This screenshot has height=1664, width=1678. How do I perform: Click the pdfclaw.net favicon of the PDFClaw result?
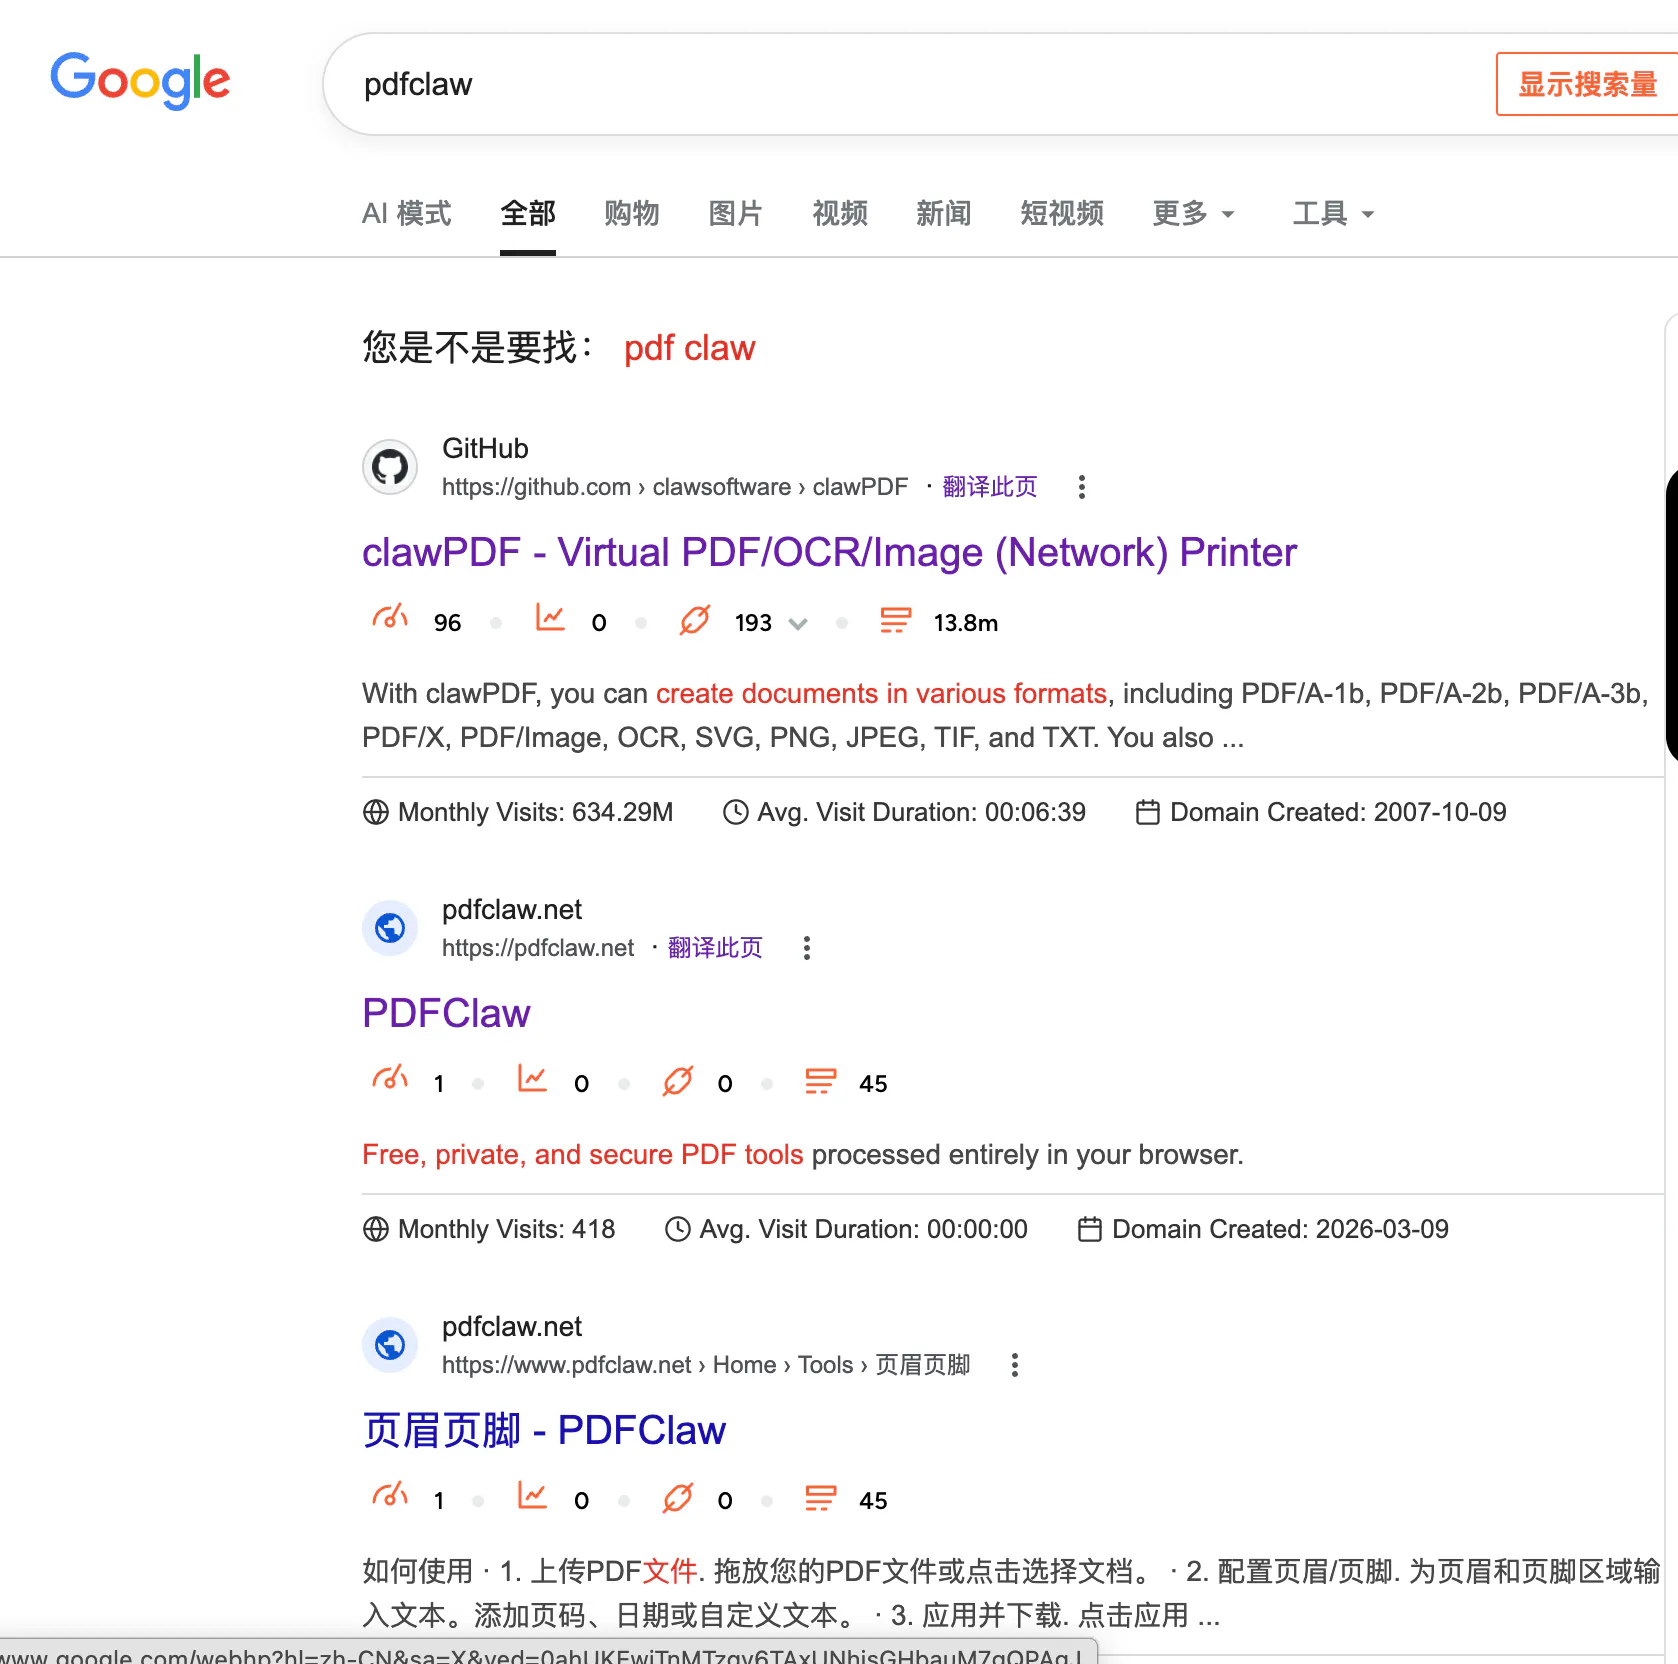tap(390, 928)
